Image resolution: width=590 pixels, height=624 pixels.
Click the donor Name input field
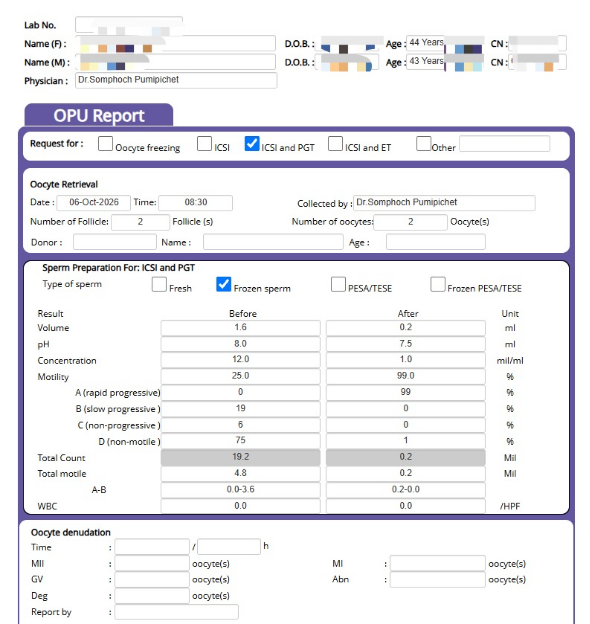pos(273,242)
